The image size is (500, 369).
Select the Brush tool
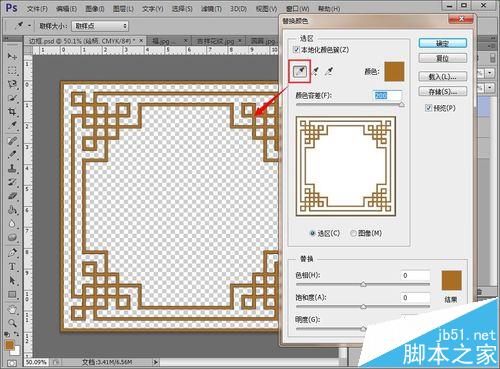coord(12,155)
